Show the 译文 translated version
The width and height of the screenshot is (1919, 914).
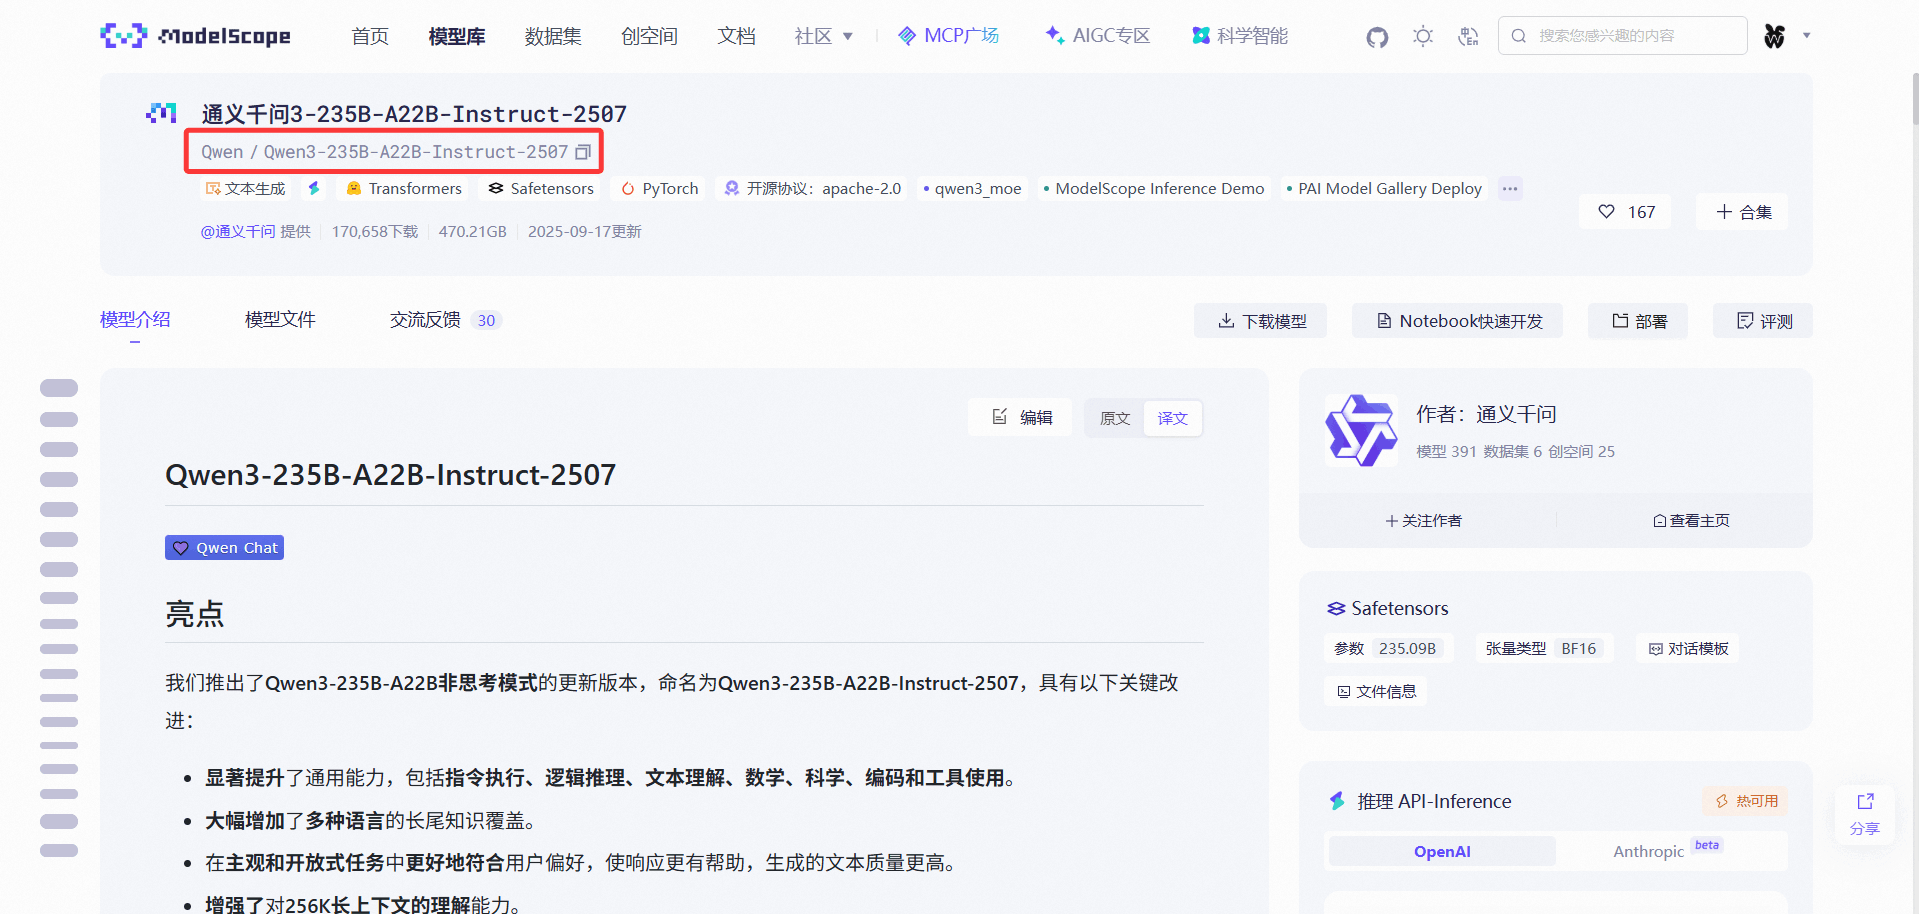point(1173,418)
